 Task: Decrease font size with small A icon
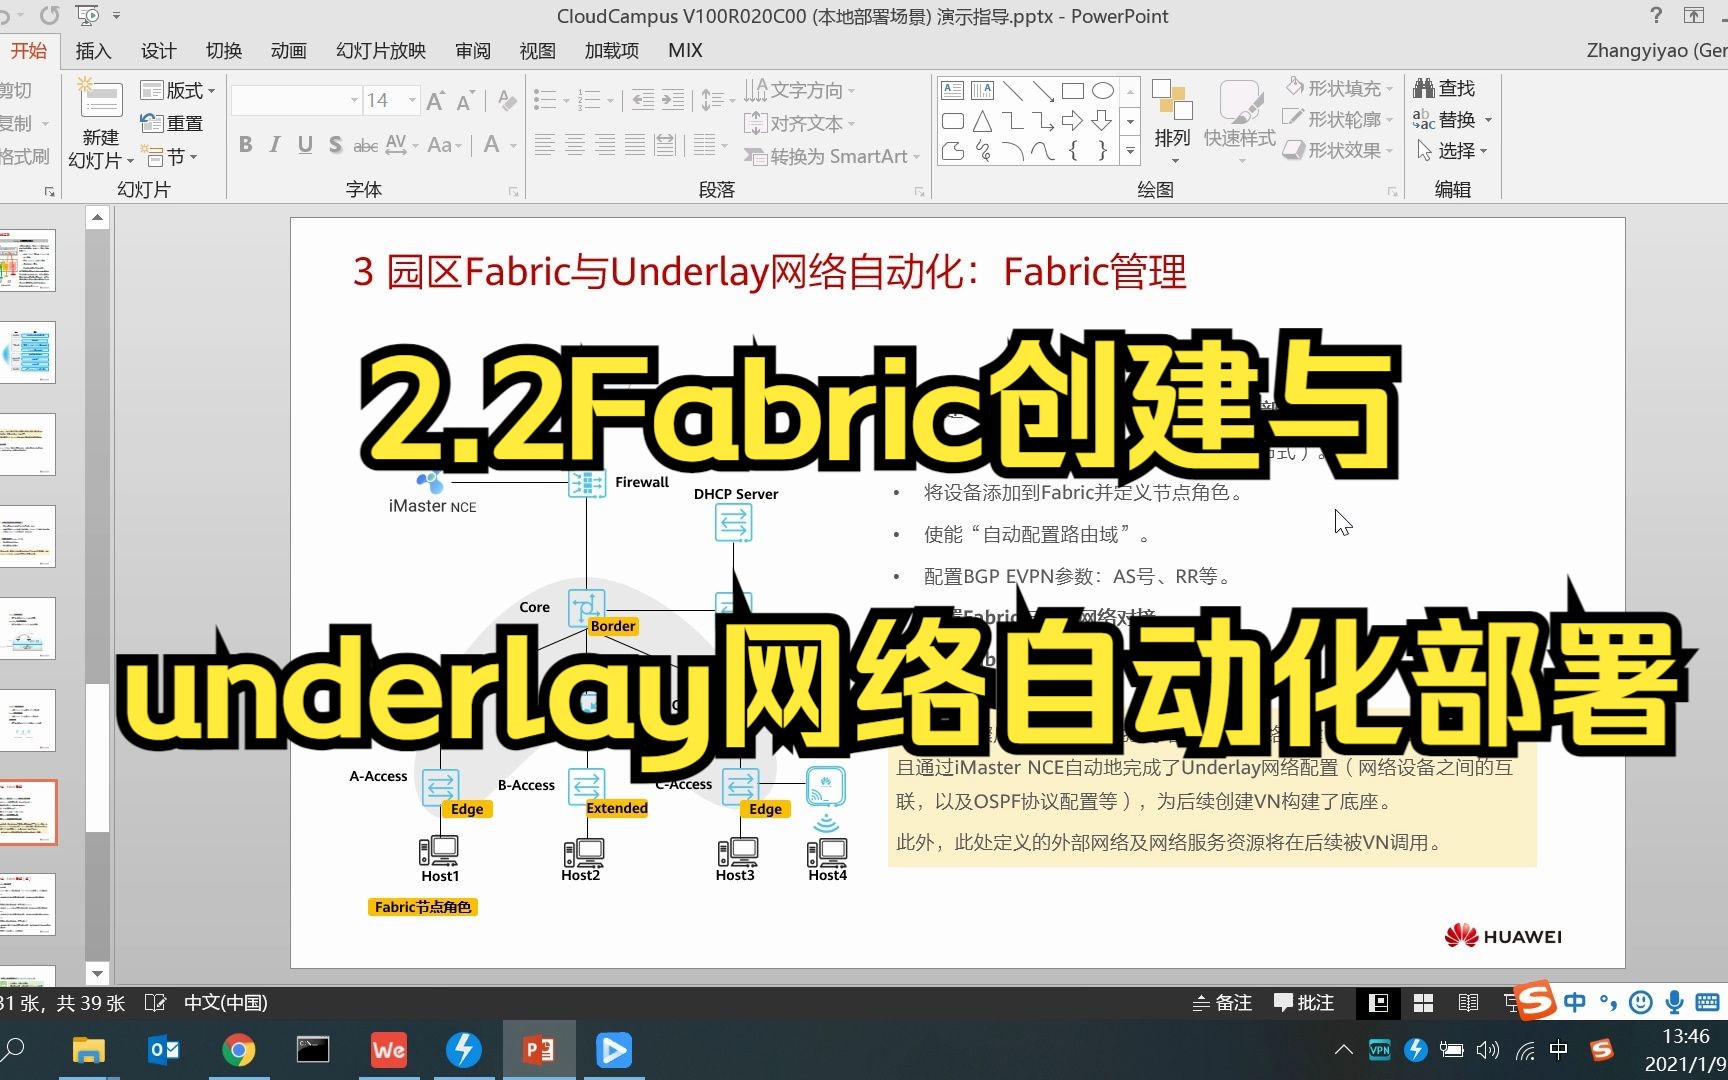[465, 100]
